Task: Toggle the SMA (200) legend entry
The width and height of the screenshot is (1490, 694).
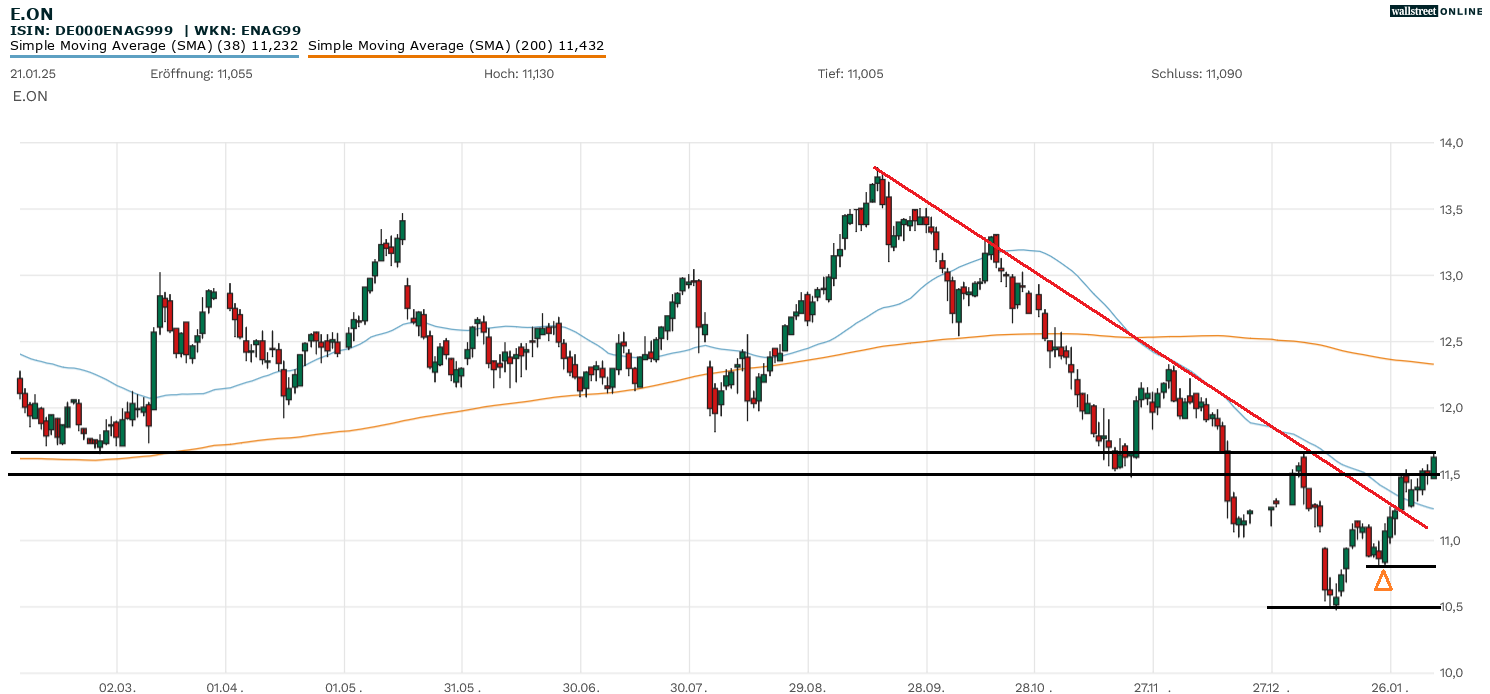Action: [456, 46]
